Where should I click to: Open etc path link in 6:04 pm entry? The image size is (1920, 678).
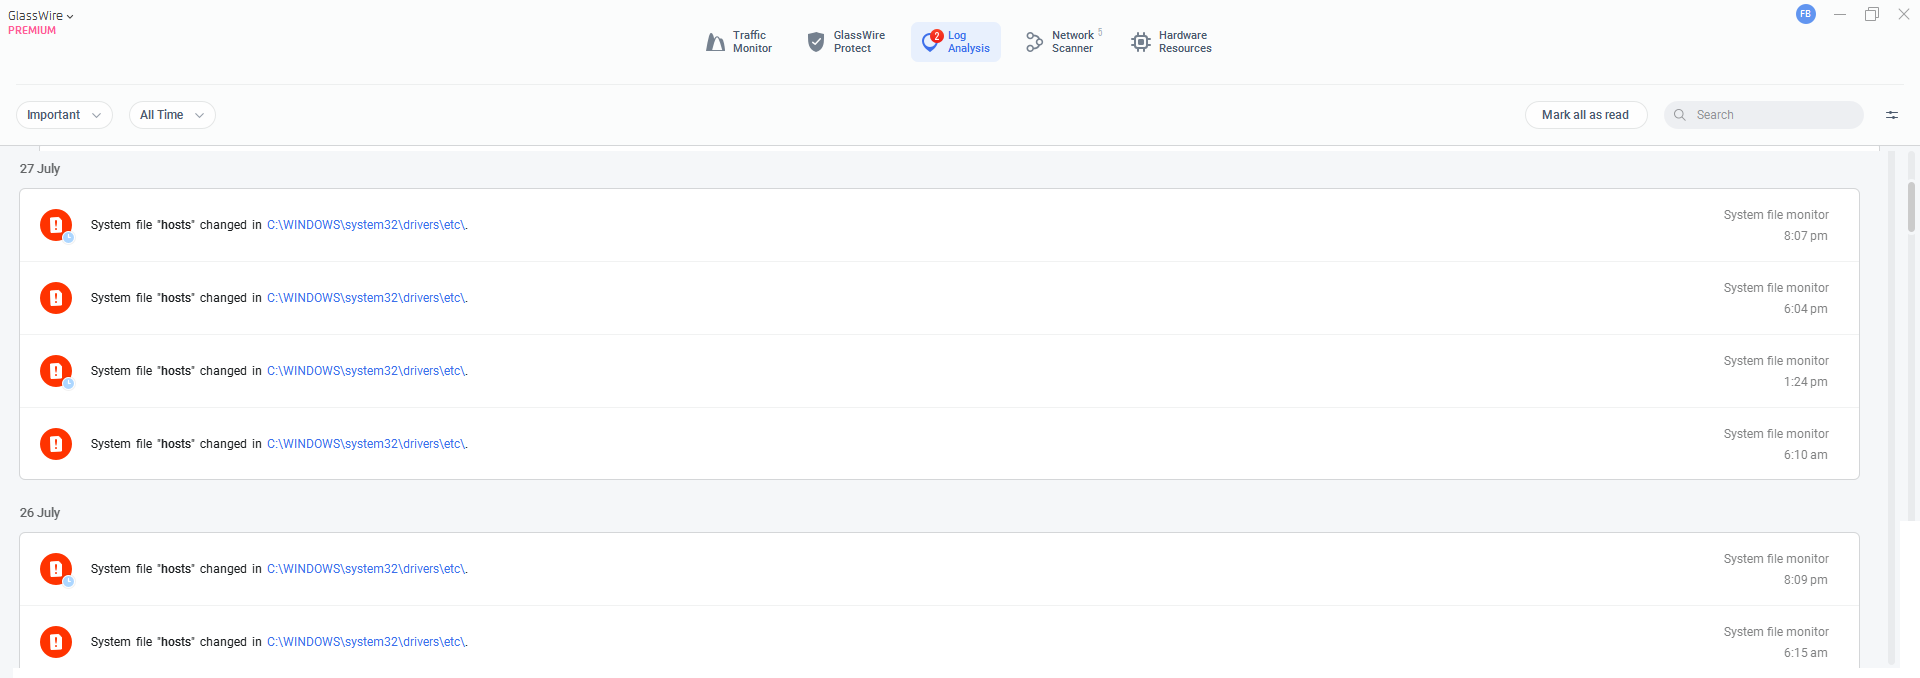[366, 298]
